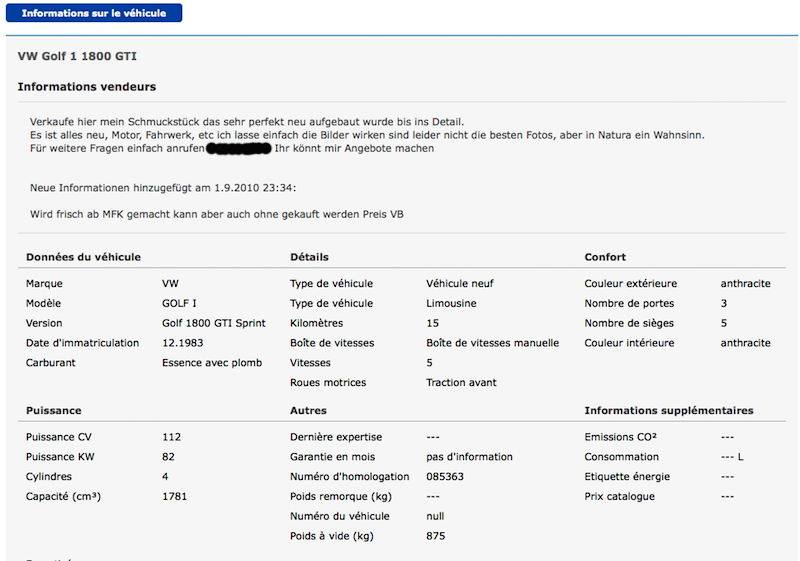
Task: Click the 'Puissance' section heading
Action: click(x=54, y=411)
